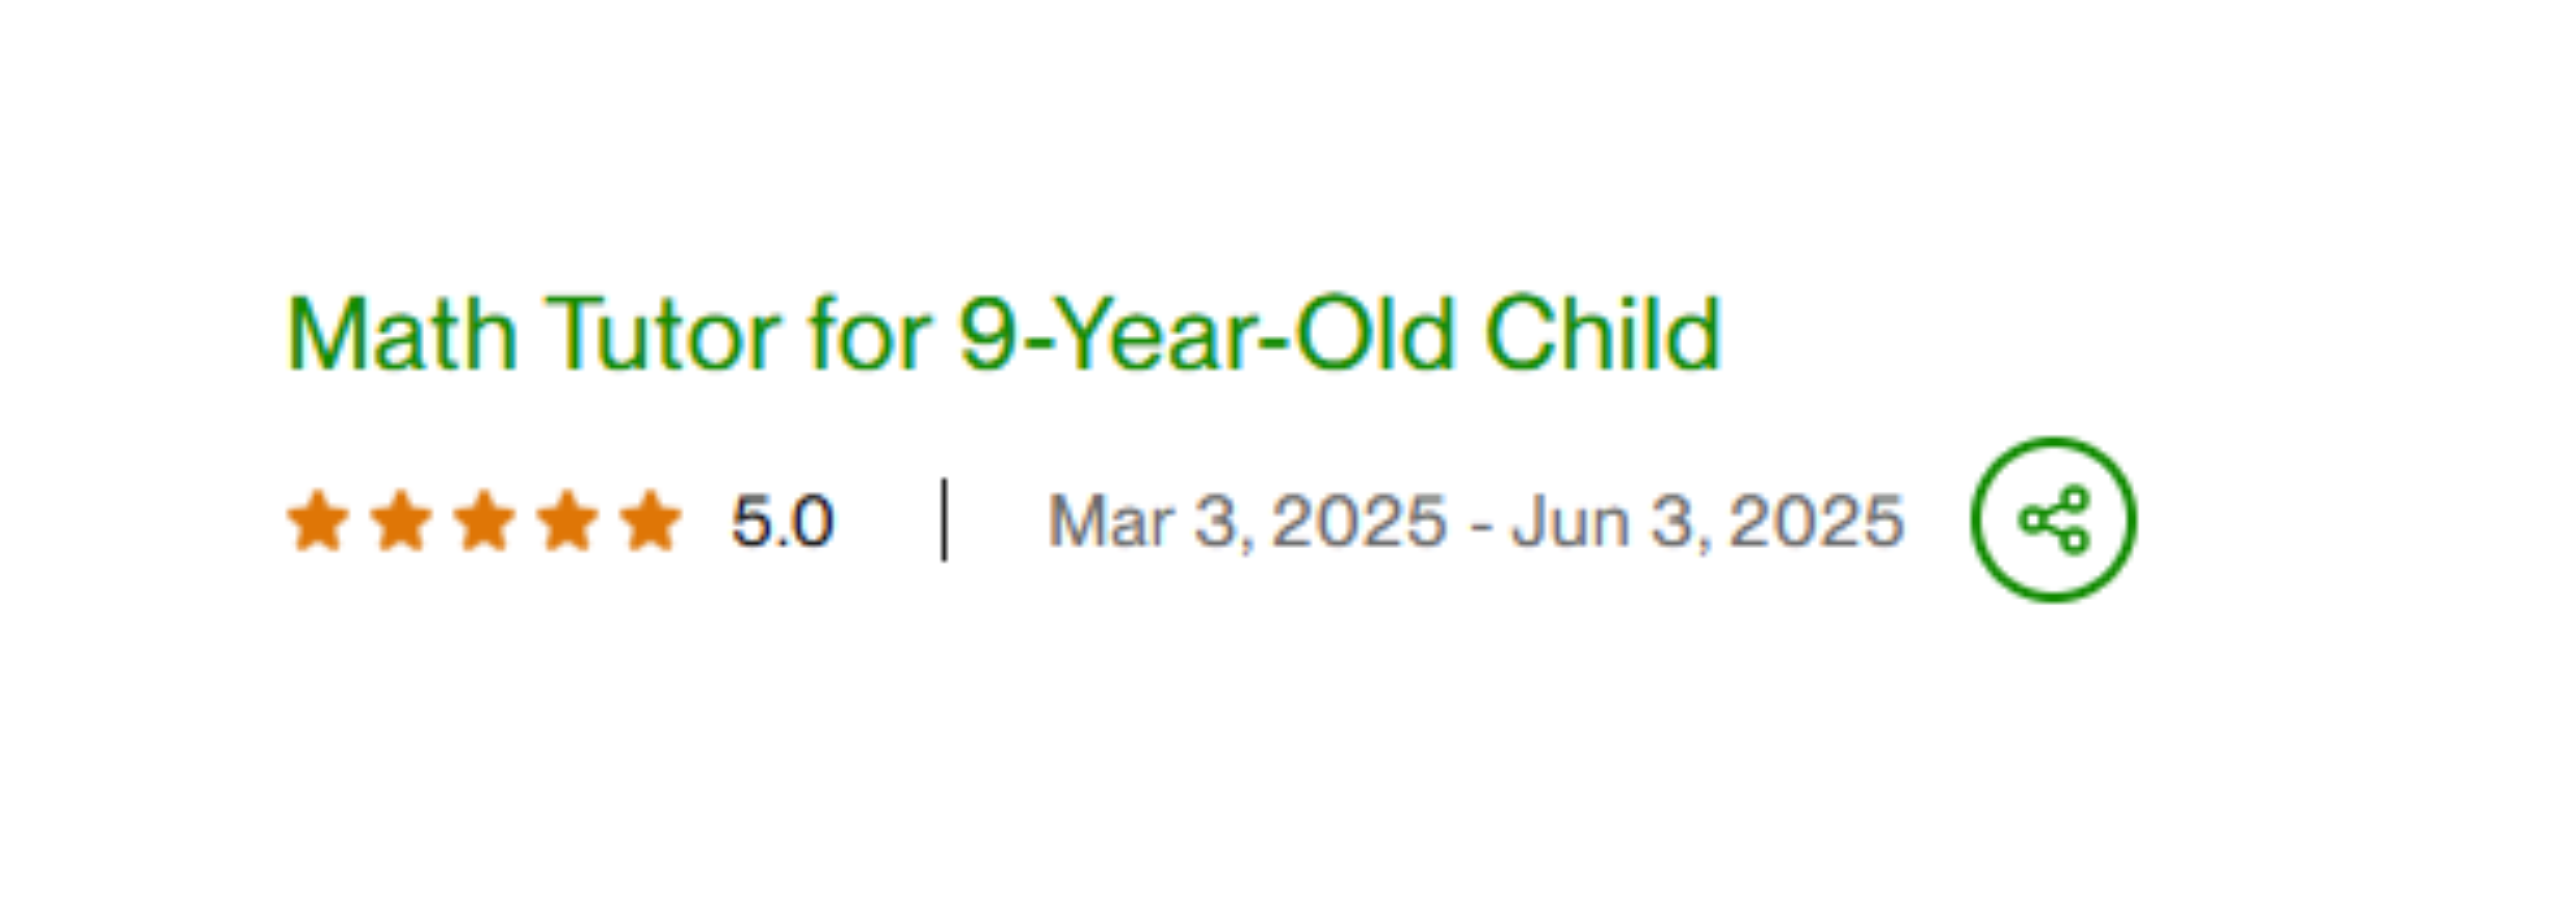Click the second orange rating star
The width and height of the screenshot is (2560, 900).
point(401,520)
